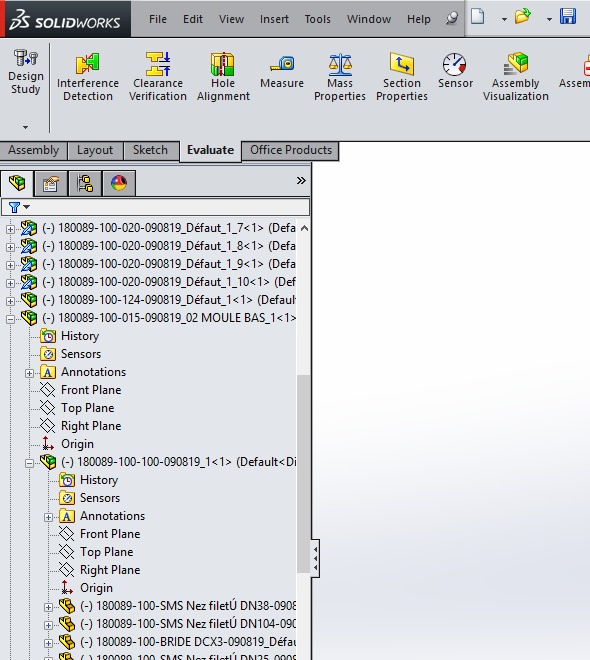Expand the SMS Nez filetÚ DN104 part
The width and height of the screenshot is (590, 660).
tap(48, 625)
